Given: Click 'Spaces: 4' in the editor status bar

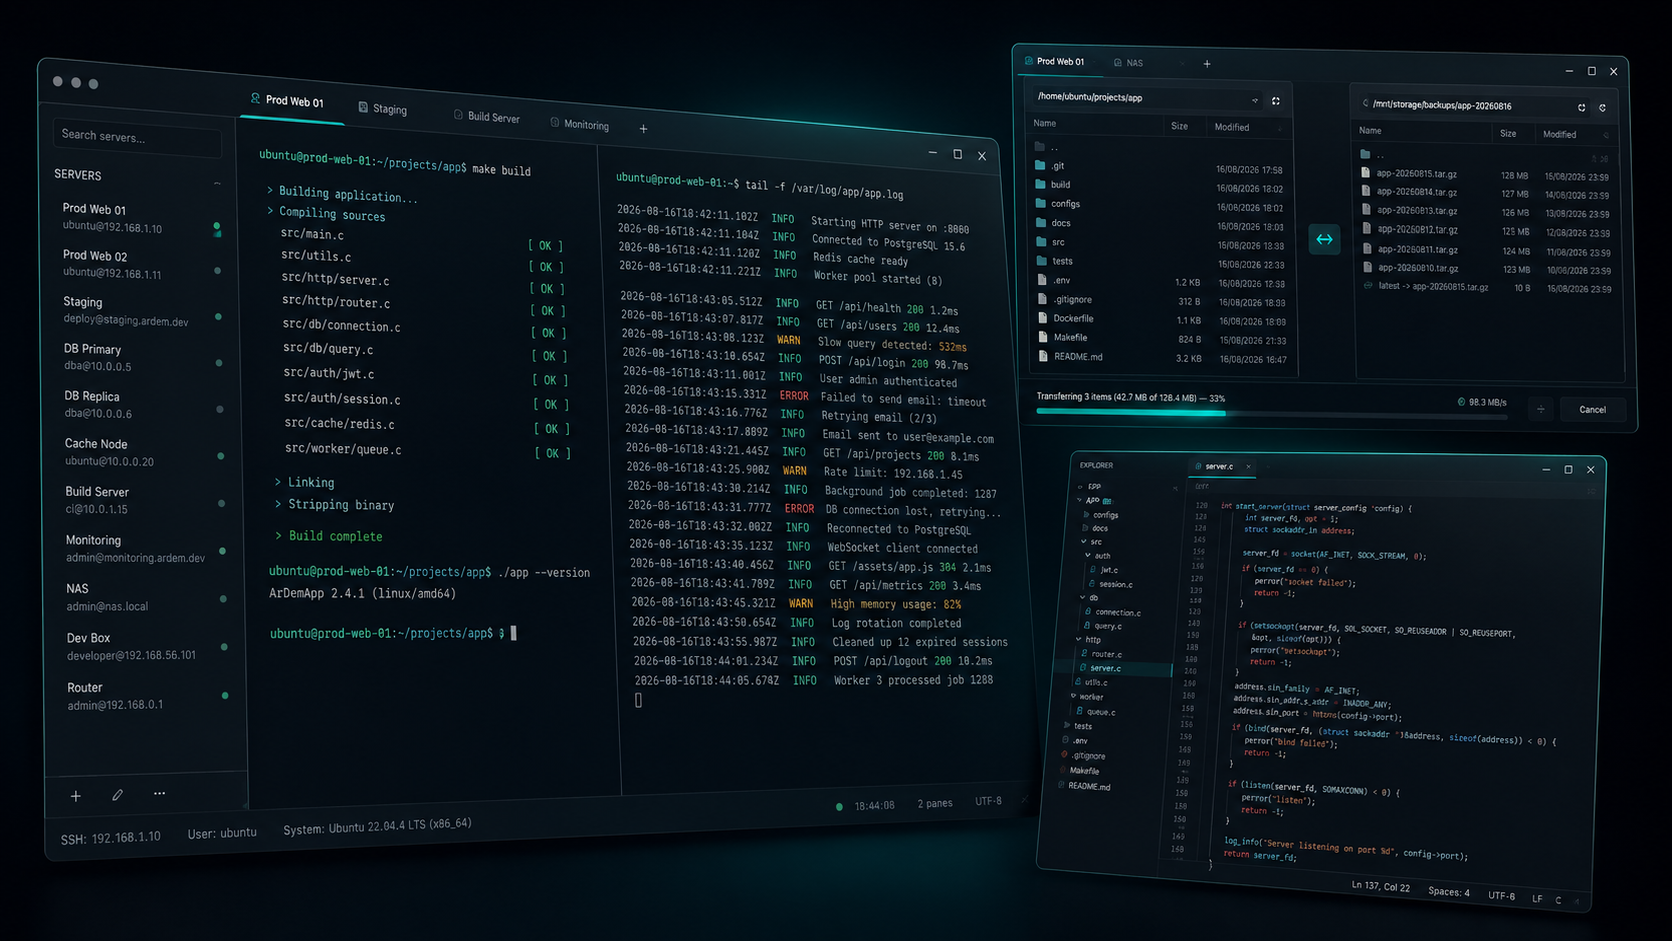Looking at the screenshot, I should pos(1448,892).
